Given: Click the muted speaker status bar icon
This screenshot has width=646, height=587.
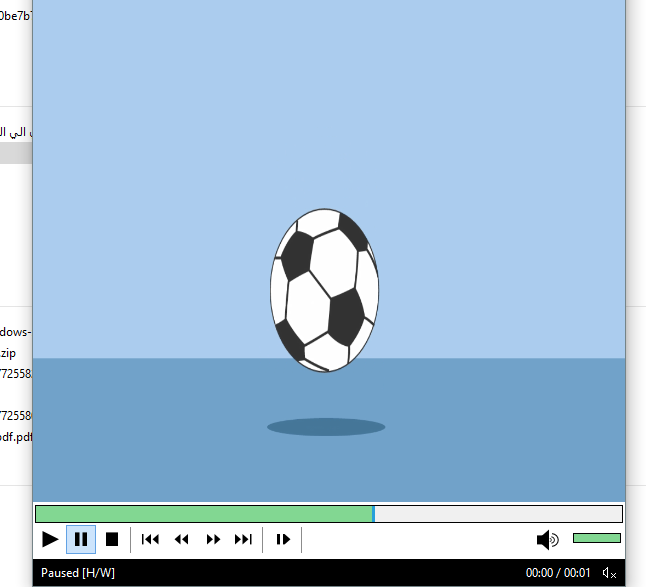Looking at the screenshot, I should point(609,573).
